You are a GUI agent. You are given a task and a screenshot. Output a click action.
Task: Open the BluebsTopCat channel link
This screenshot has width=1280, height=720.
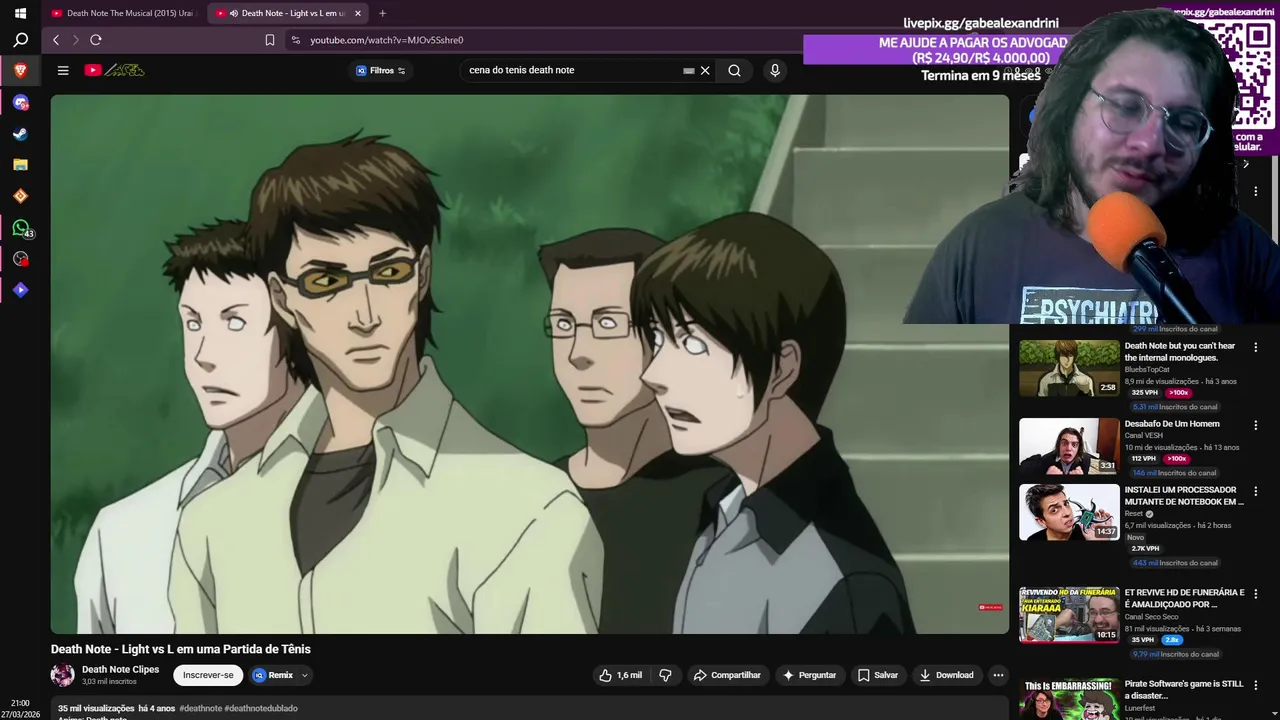coord(1147,369)
